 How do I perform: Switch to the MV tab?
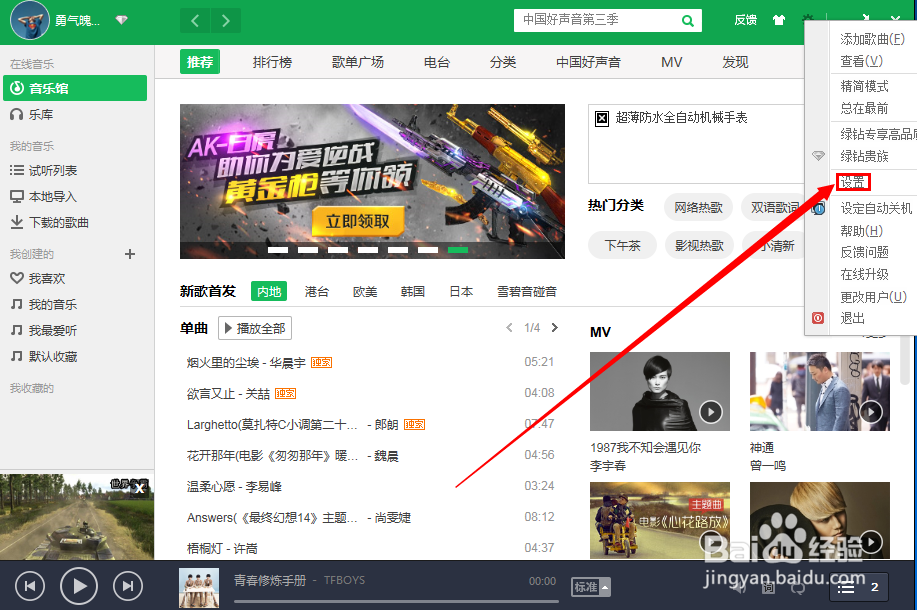click(671, 62)
